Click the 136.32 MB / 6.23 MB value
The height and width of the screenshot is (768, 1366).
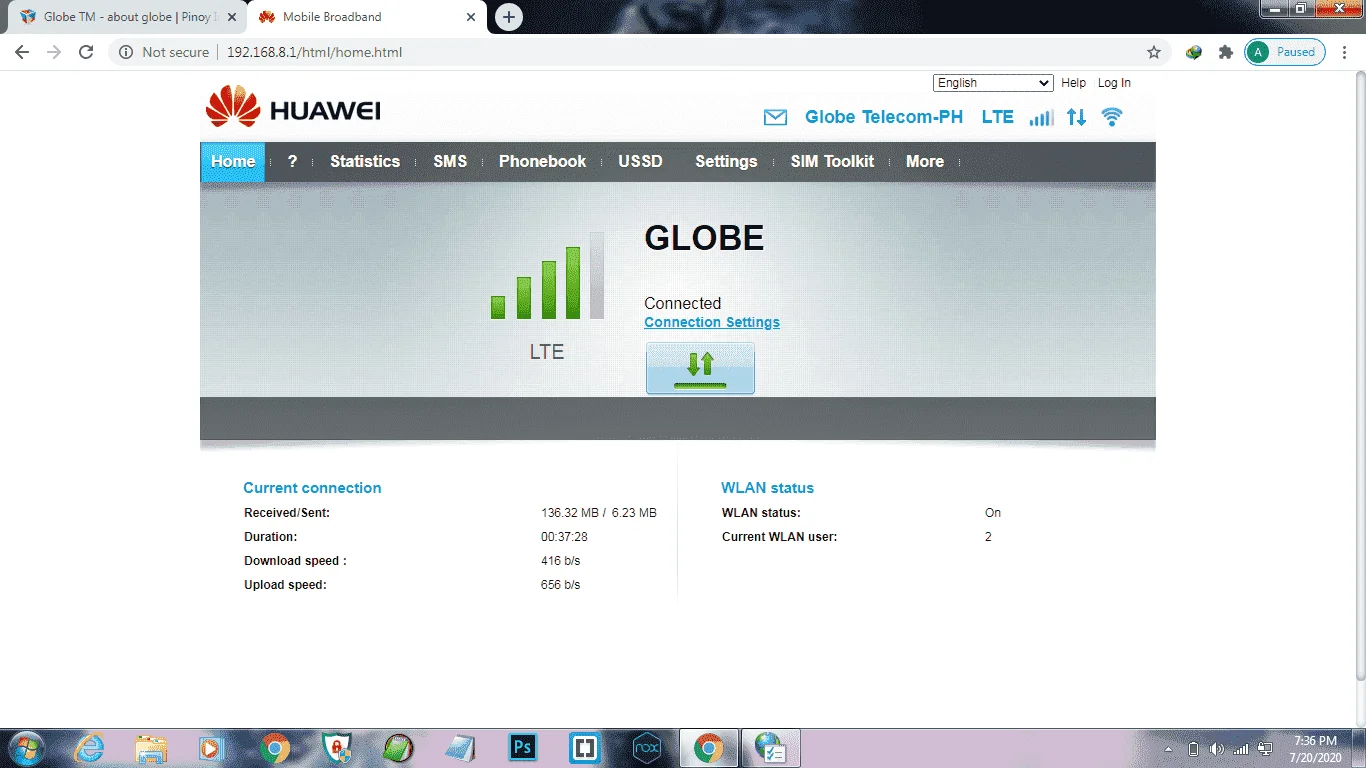tap(599, 513)
